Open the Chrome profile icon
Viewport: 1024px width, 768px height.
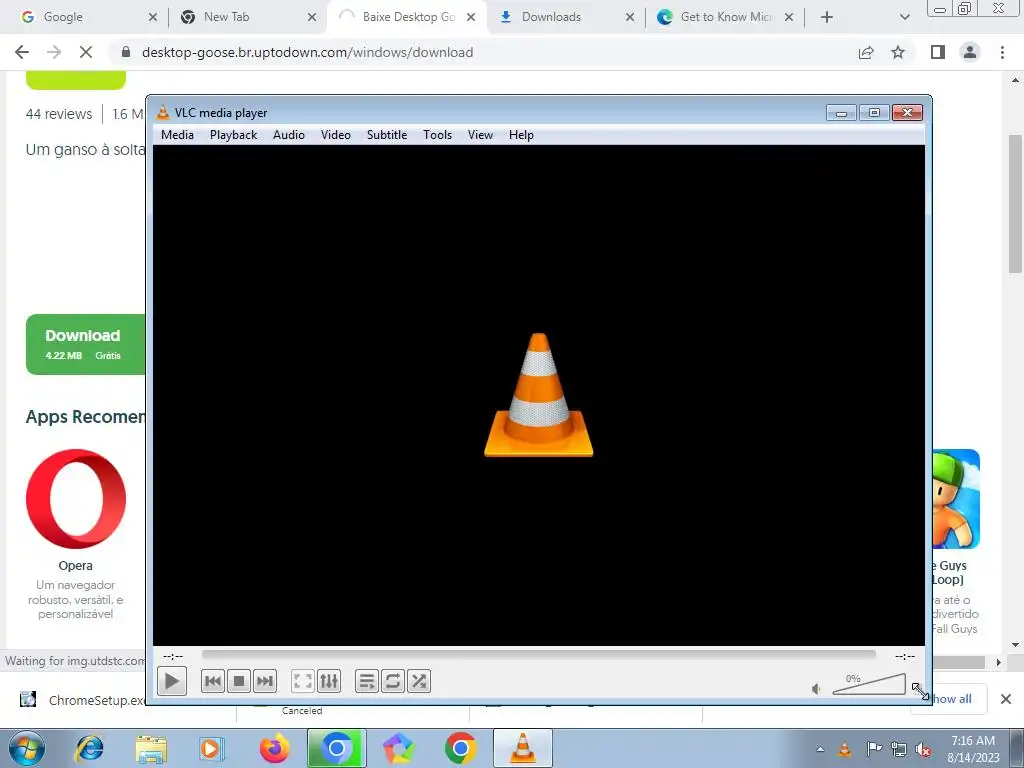[x=970, y=52]
